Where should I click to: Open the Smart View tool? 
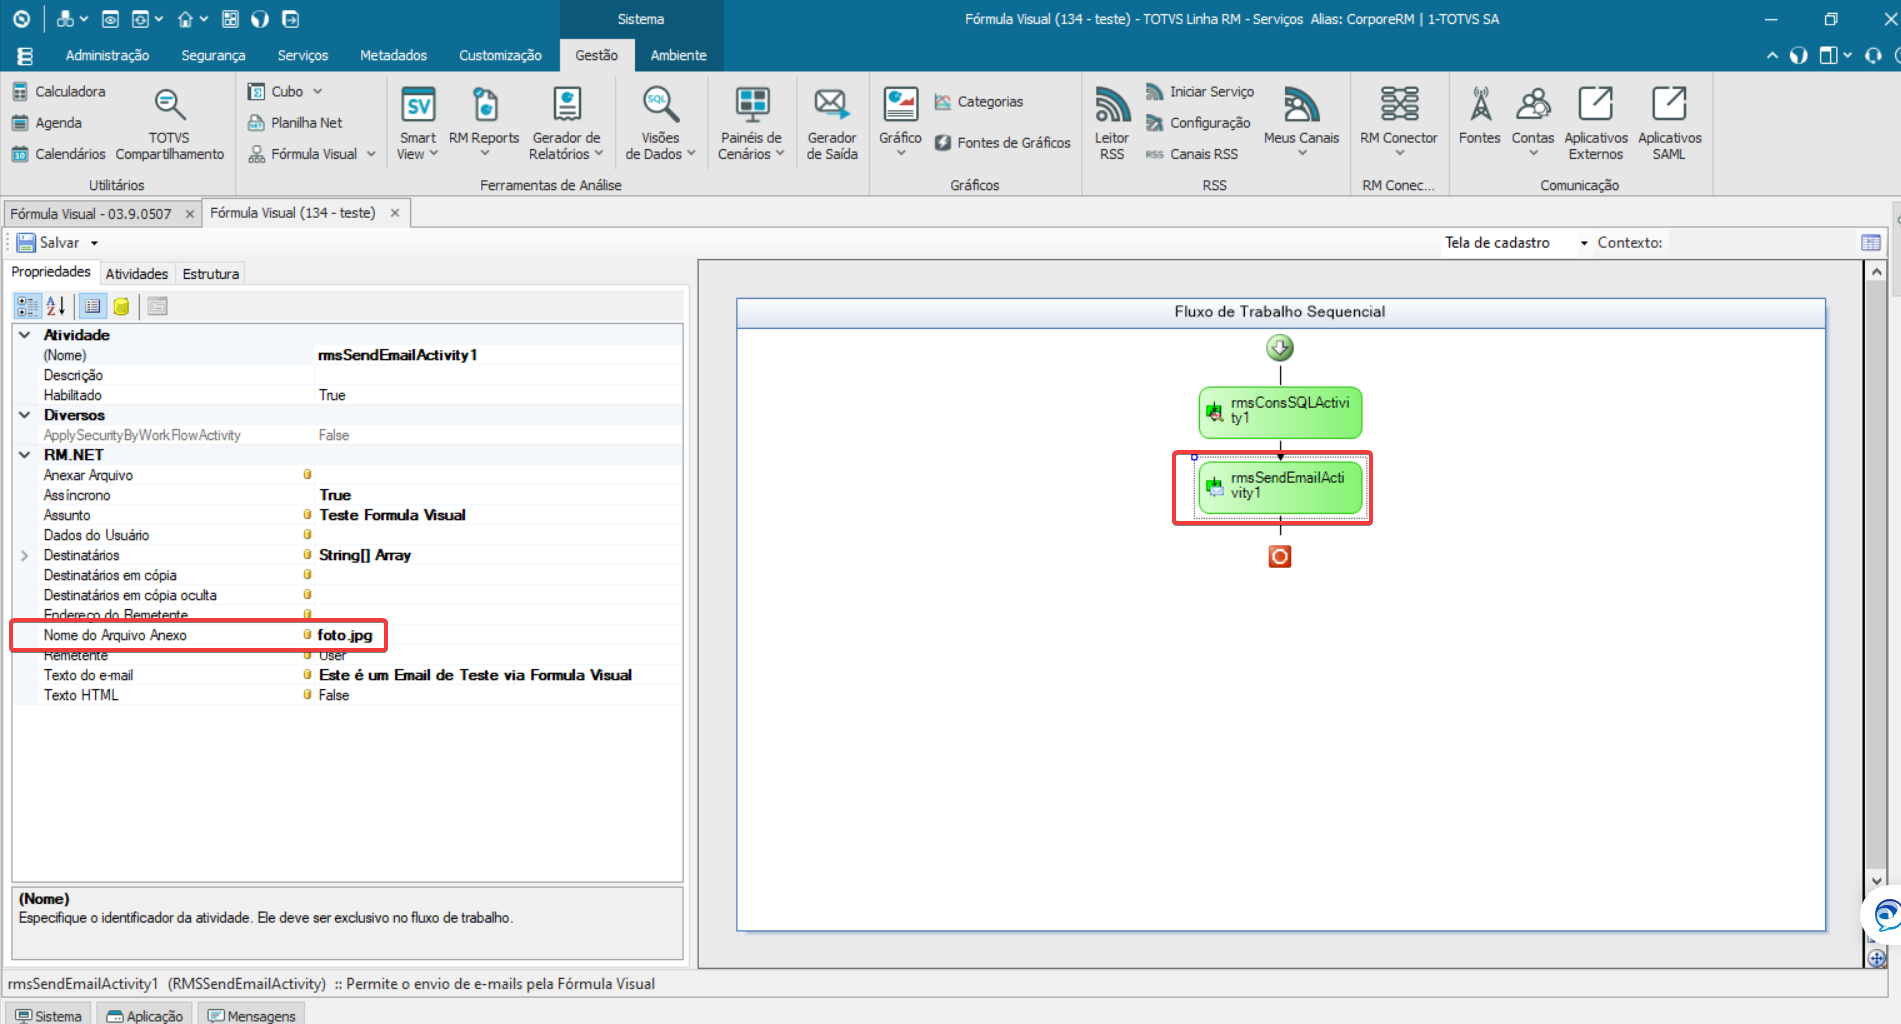[417, 124]
